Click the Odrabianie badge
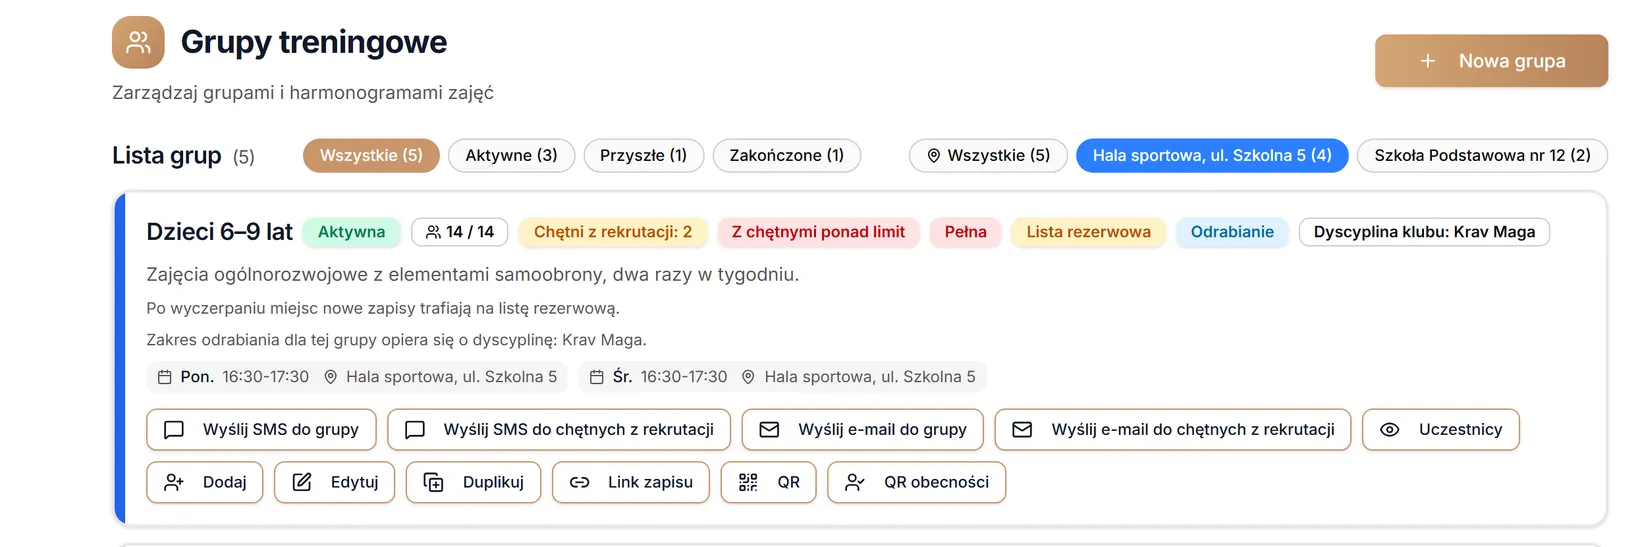Screen dimensions: 1640x547 pyautogui.click(x=1232, y=232)
